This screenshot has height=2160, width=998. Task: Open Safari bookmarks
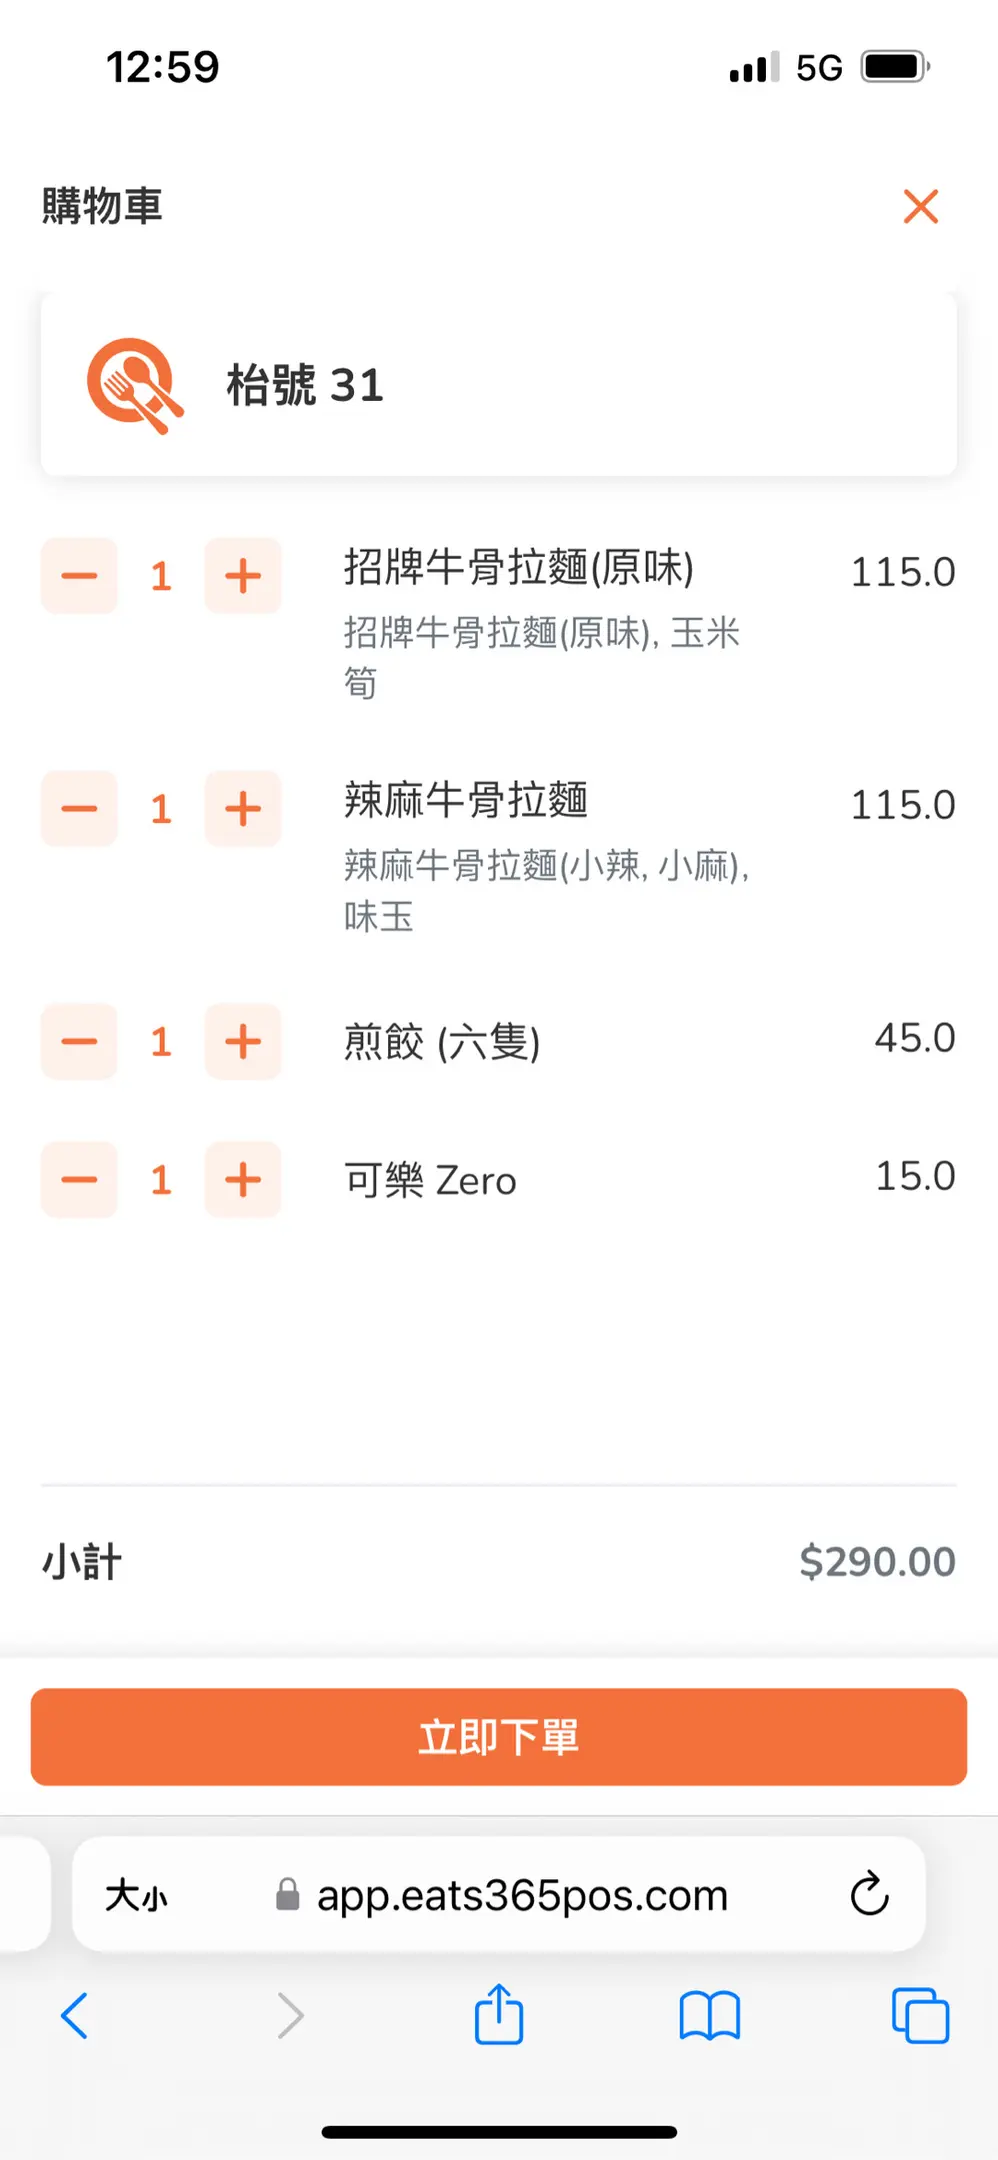pos(709,2015)
